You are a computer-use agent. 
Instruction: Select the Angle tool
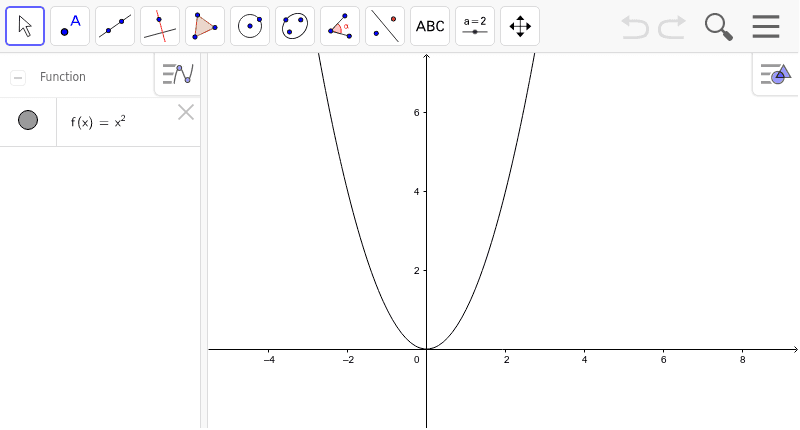coord(340,26)
